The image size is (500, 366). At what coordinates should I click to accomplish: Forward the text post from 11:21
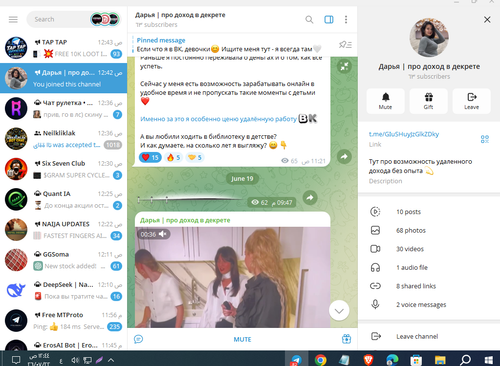pos(344,157)
